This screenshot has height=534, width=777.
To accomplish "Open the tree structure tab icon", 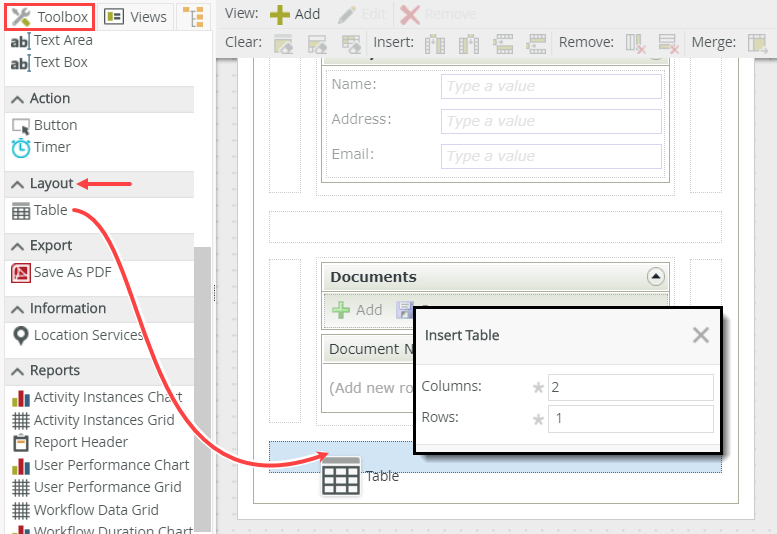I will pyautogui.click(x=193, y=17).
